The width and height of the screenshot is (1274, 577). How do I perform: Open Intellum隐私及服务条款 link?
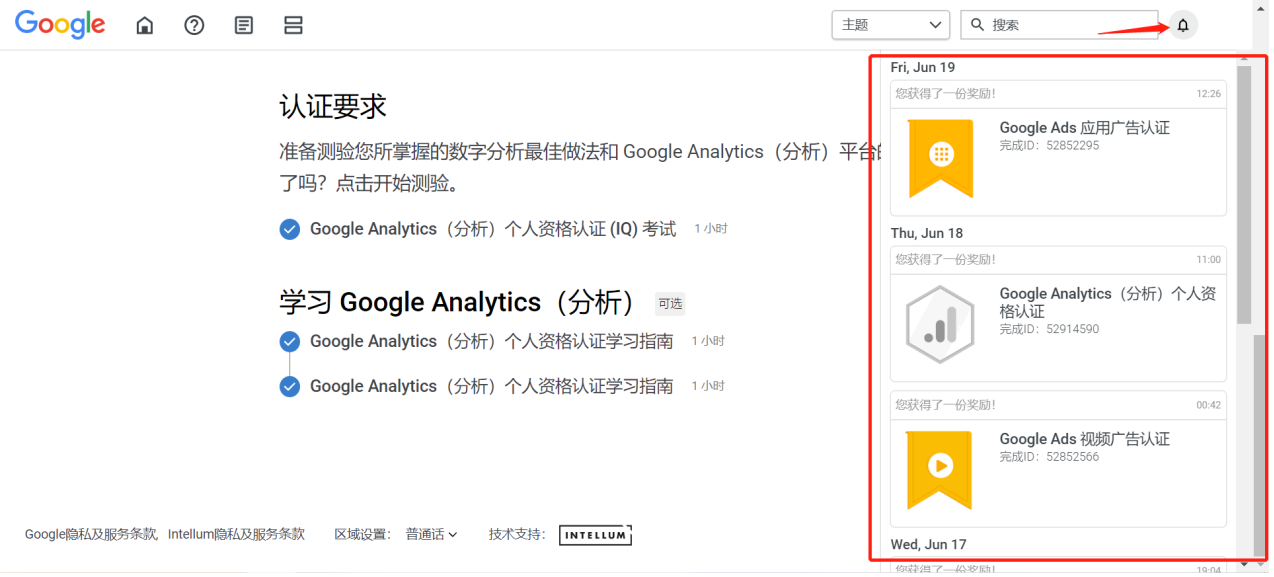click(x=236, y=535)
